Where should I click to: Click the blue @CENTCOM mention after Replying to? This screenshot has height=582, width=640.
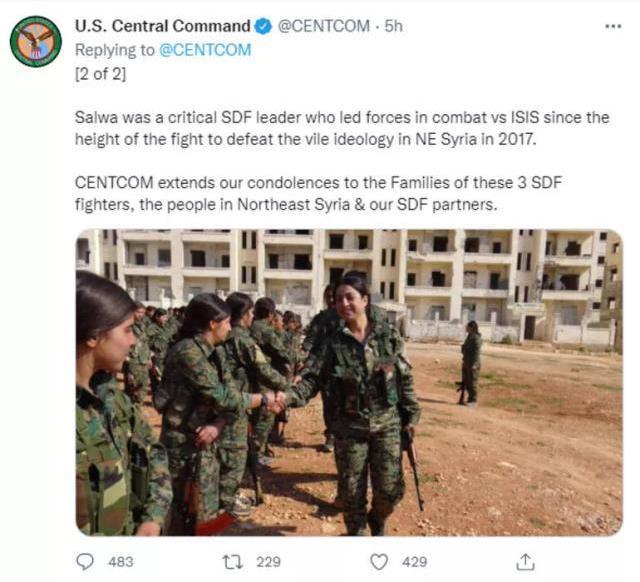[205, 49]
